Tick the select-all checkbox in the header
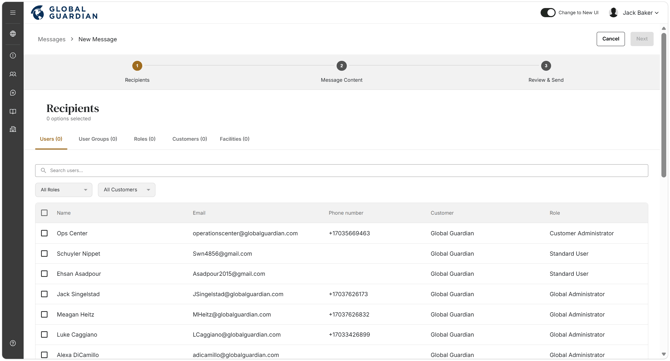This screenshot has width=670, height=361. click(44, 213)
